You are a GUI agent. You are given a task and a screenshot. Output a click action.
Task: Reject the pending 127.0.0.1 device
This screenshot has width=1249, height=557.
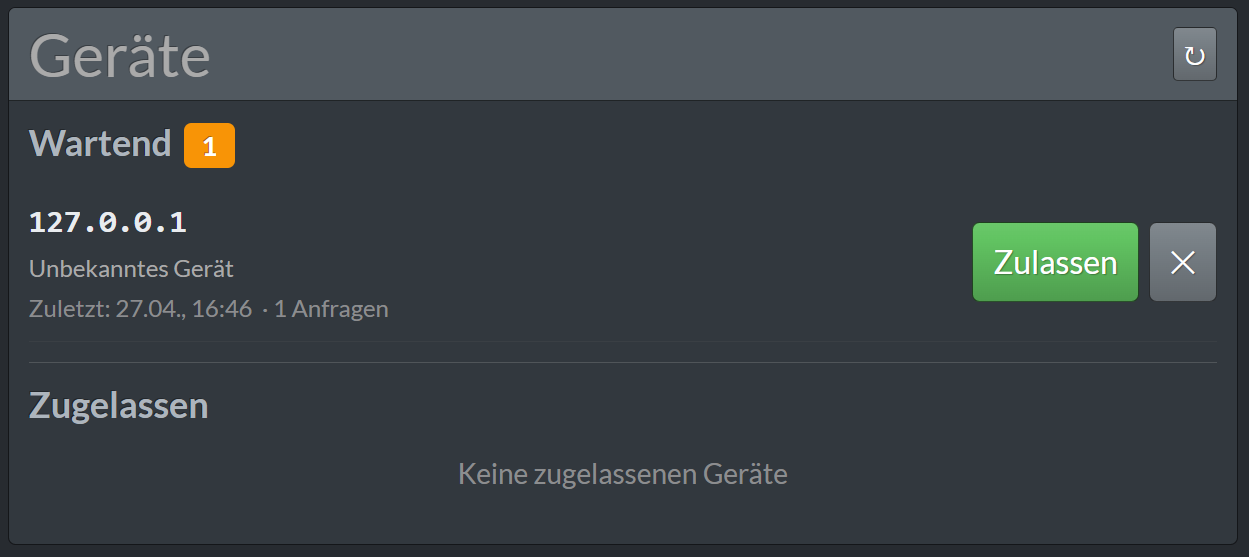click(x=1183, y=262)
